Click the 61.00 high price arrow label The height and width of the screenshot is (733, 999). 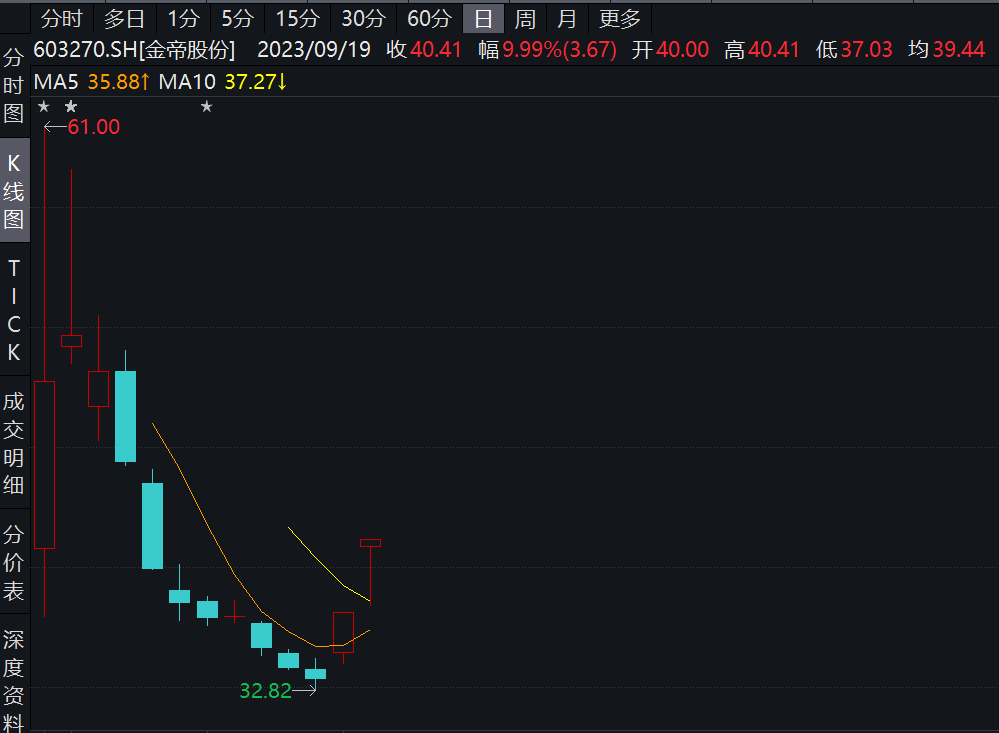pos(84,126)
